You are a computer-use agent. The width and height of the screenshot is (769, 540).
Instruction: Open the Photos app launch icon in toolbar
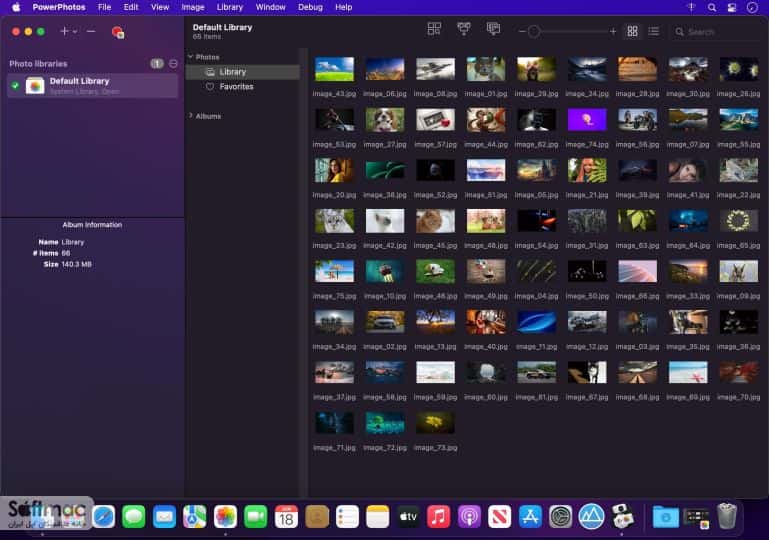tap(118, 32)
